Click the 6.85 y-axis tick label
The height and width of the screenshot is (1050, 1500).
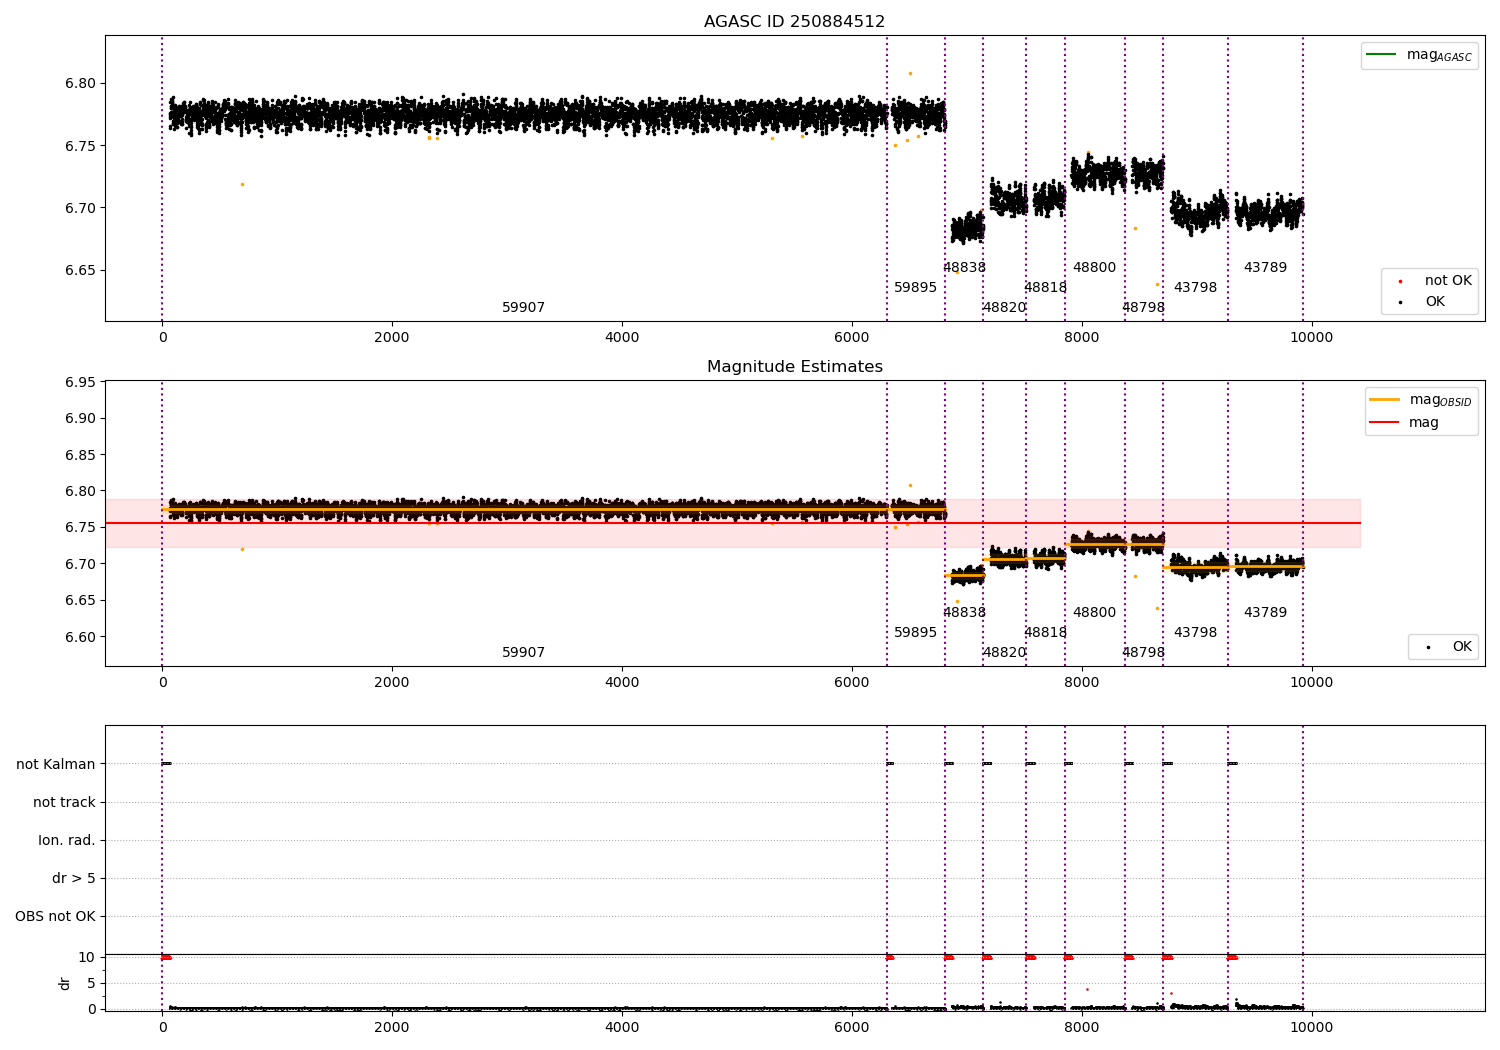80,455
